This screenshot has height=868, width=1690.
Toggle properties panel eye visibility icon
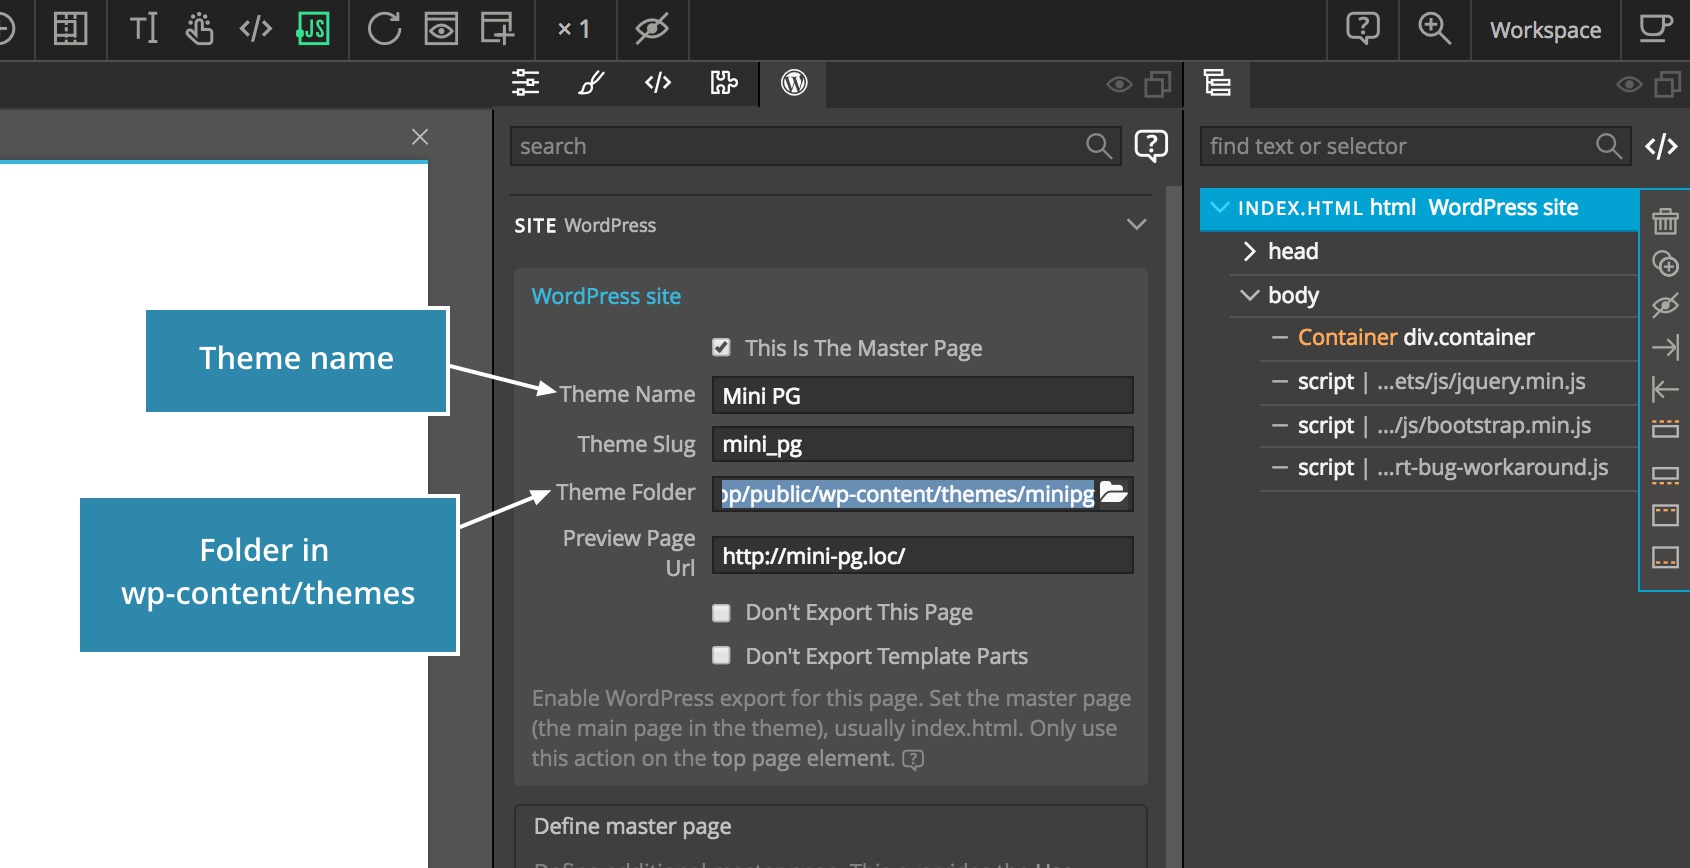pos(1119,85)
